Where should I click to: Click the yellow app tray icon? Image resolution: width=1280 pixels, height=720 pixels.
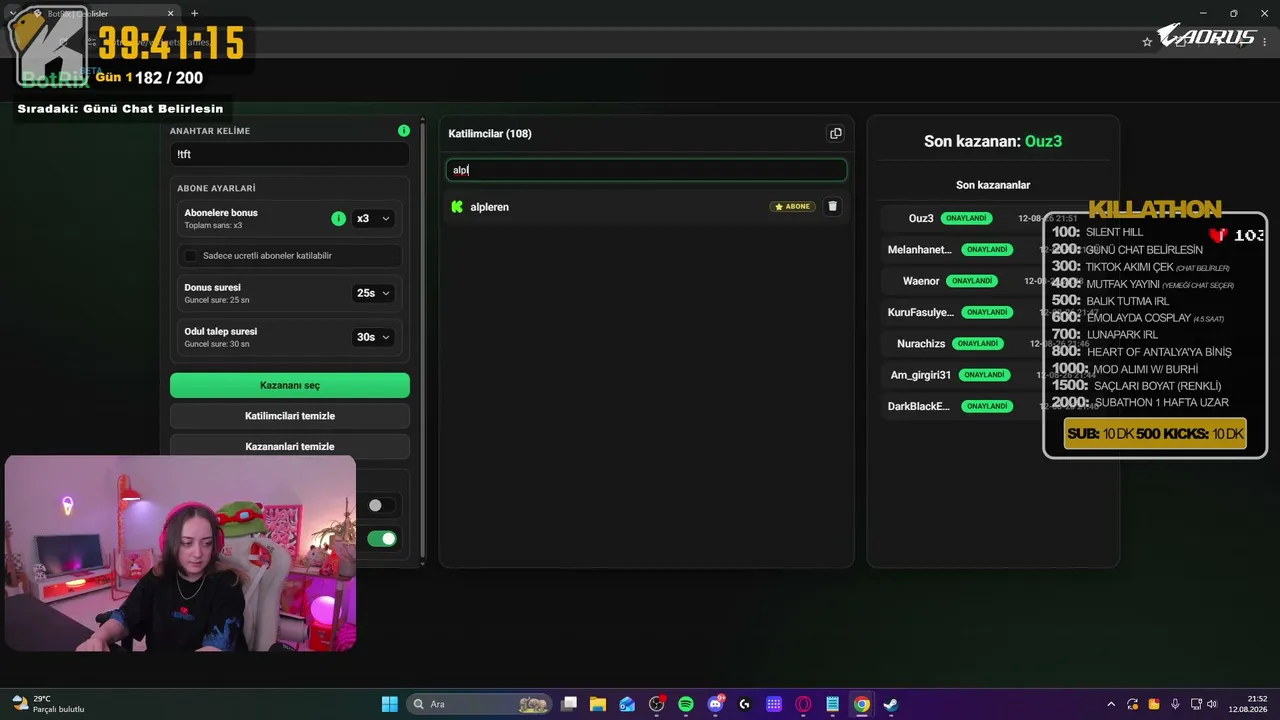1154,704
